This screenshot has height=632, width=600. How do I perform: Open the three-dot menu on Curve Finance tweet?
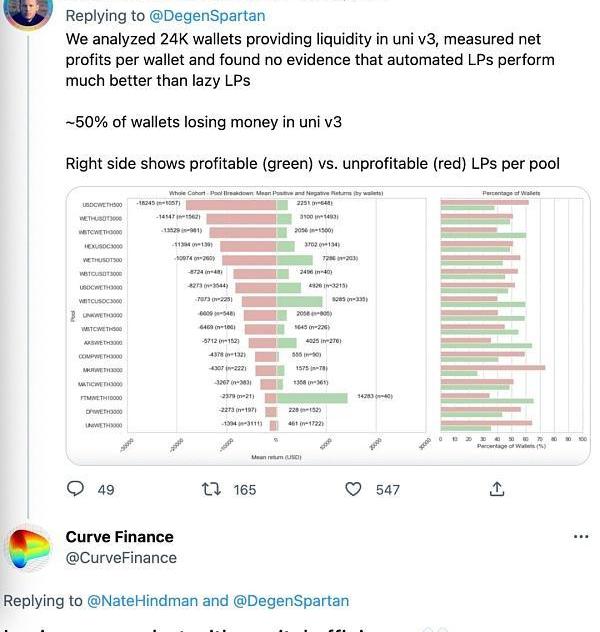tap(581, 537)
